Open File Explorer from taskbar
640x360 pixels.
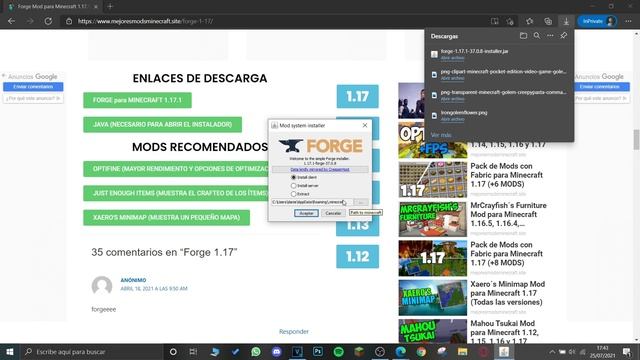[x=462, y=352]
